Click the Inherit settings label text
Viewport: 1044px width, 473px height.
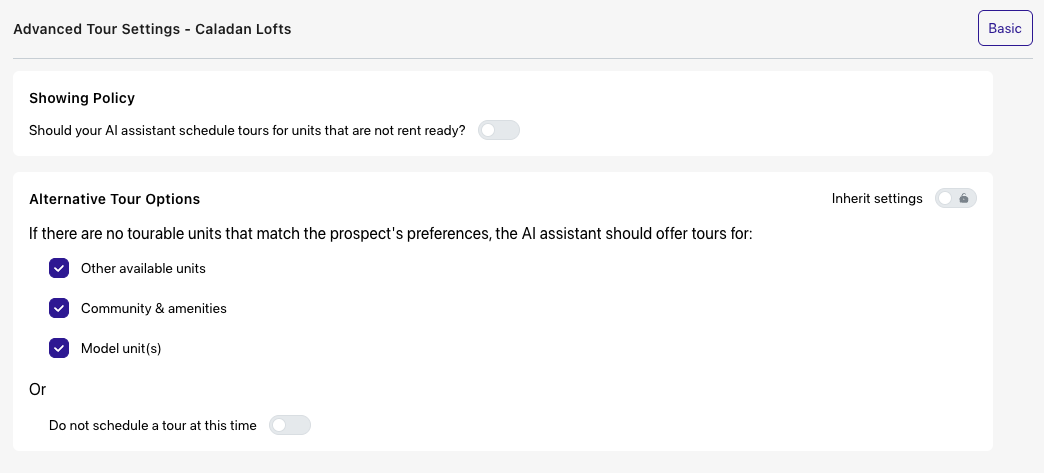click(877, 199)
